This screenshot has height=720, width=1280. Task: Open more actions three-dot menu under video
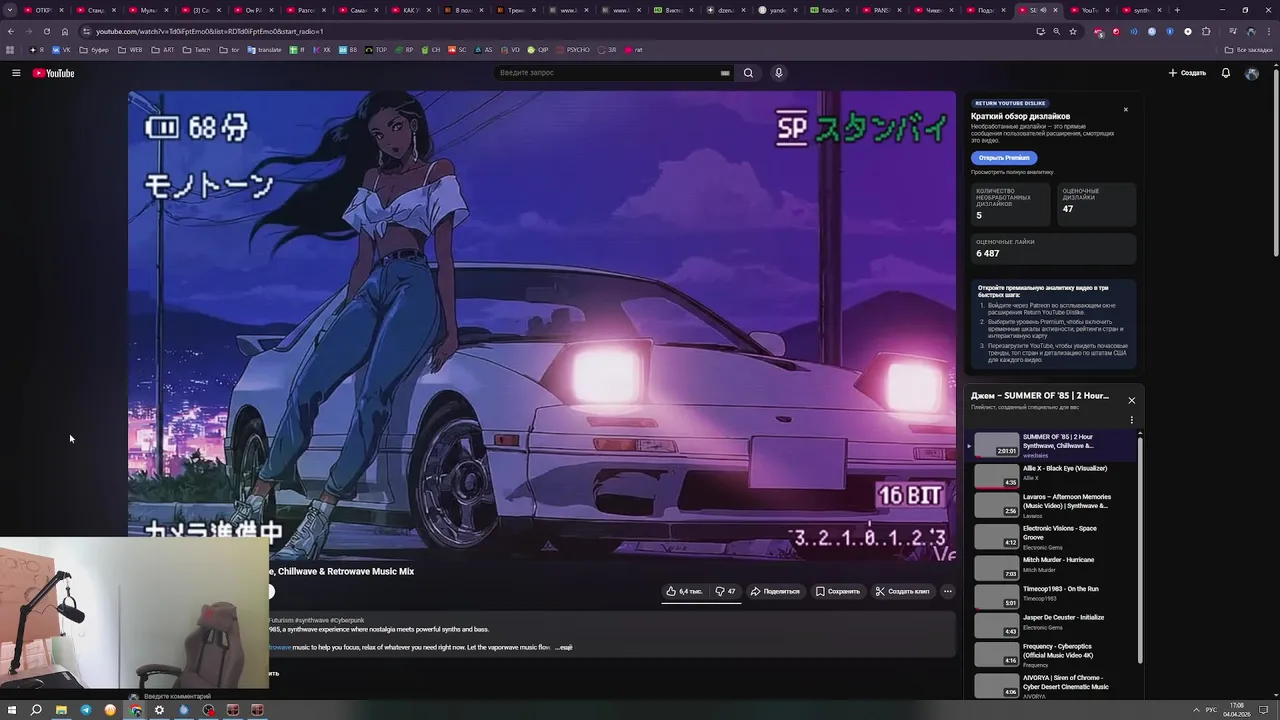tap(948, 591)
